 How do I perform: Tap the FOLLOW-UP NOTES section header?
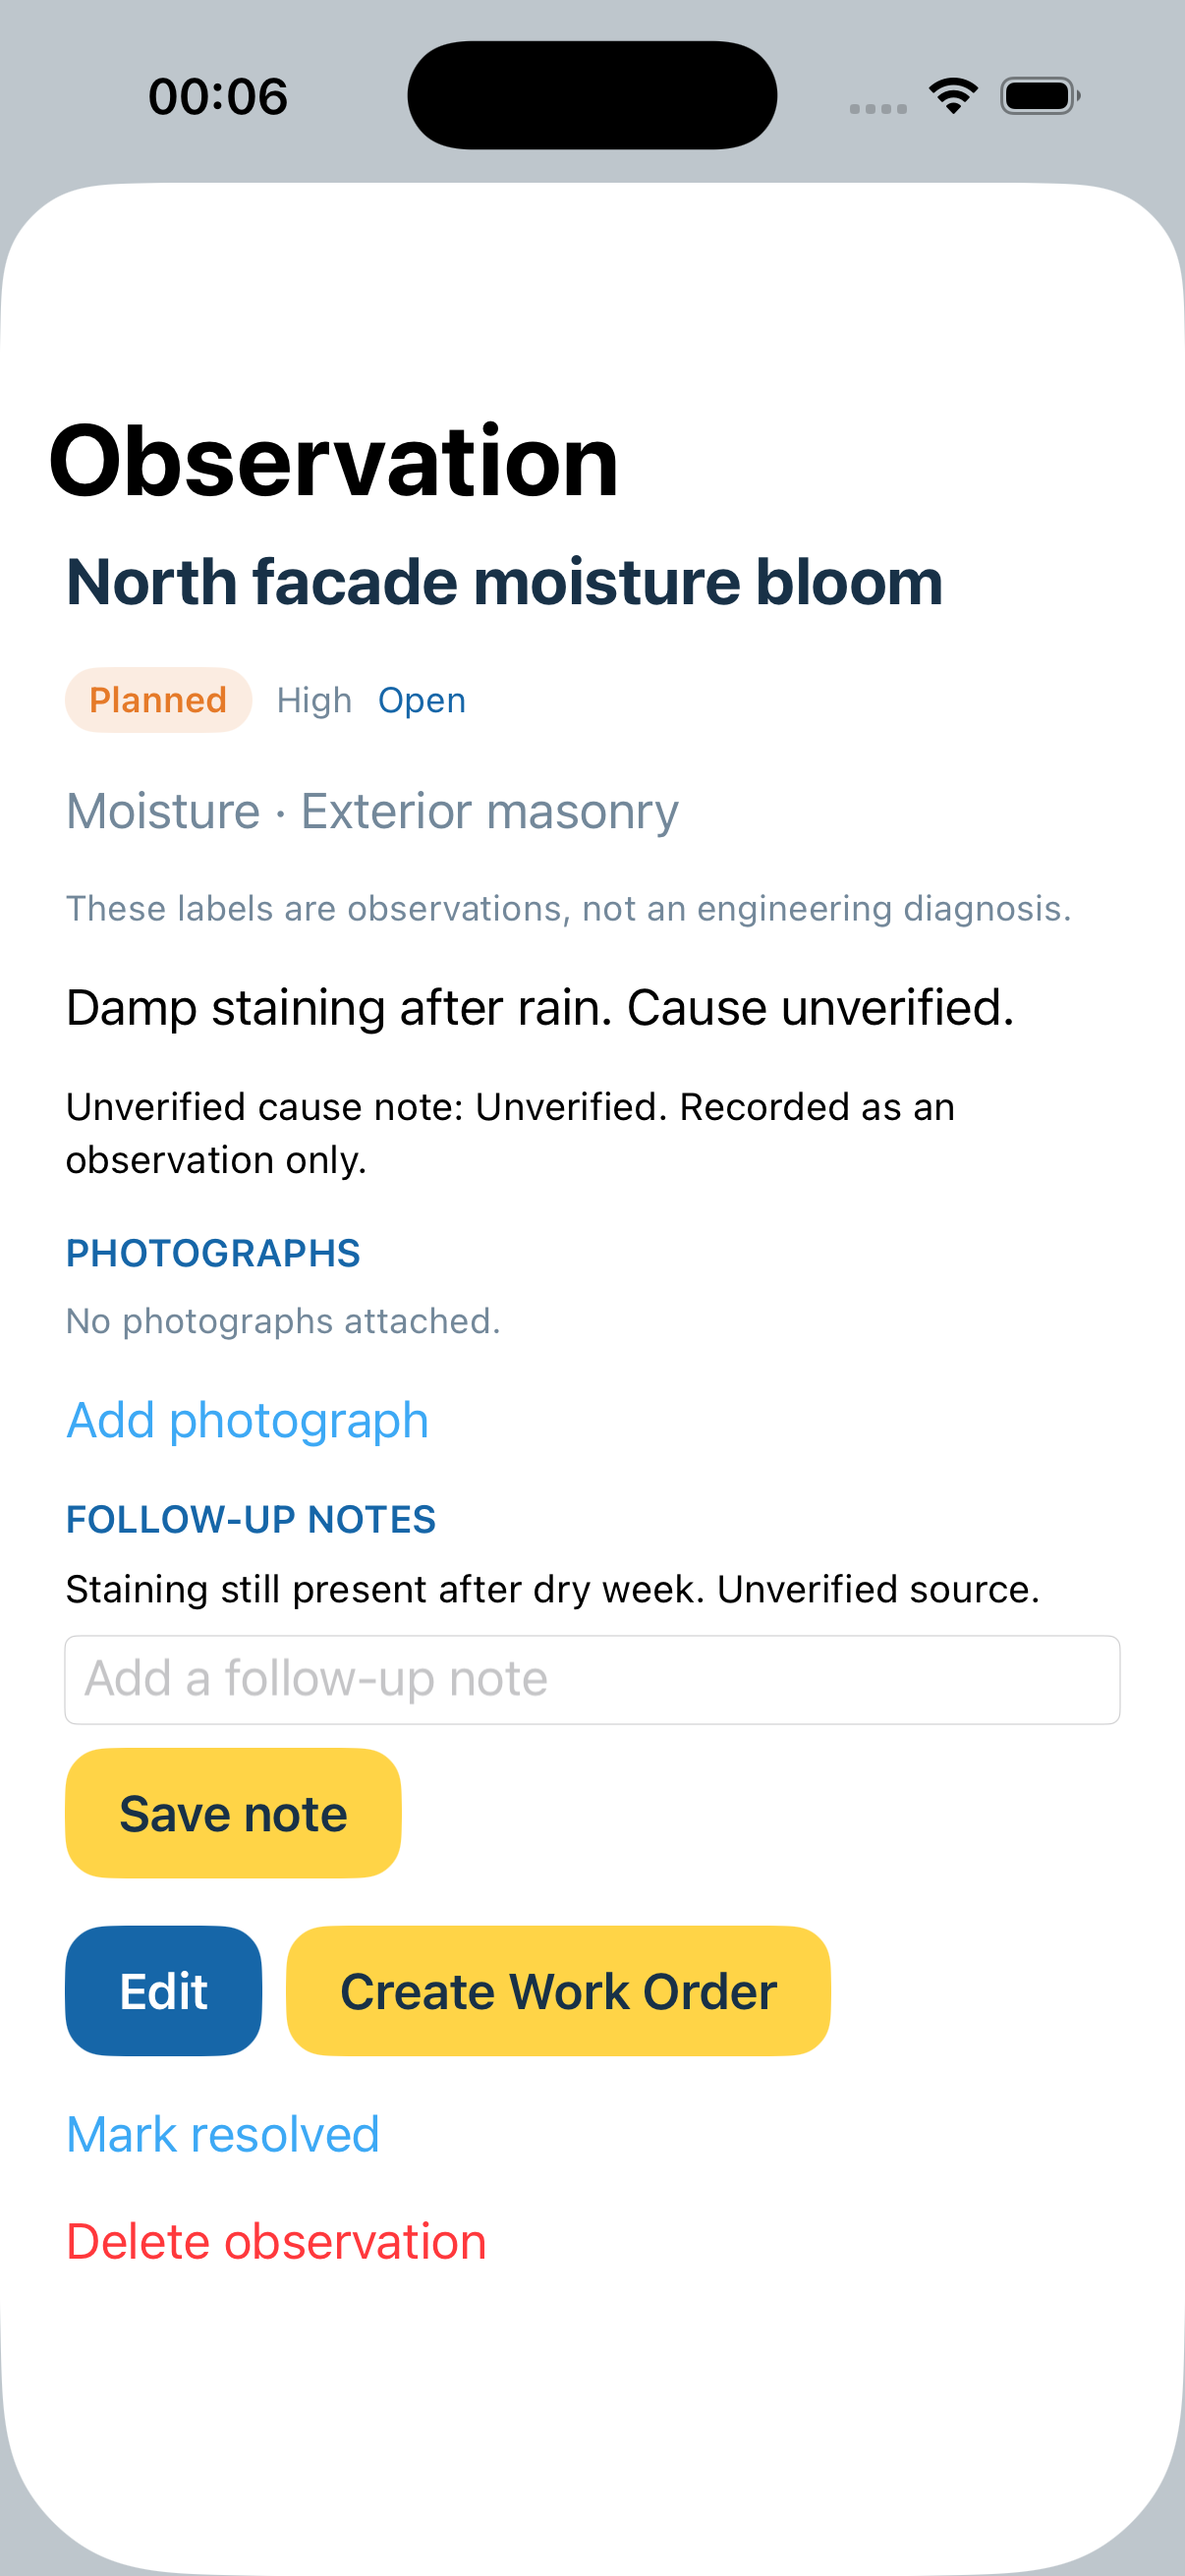(251, 1520)
